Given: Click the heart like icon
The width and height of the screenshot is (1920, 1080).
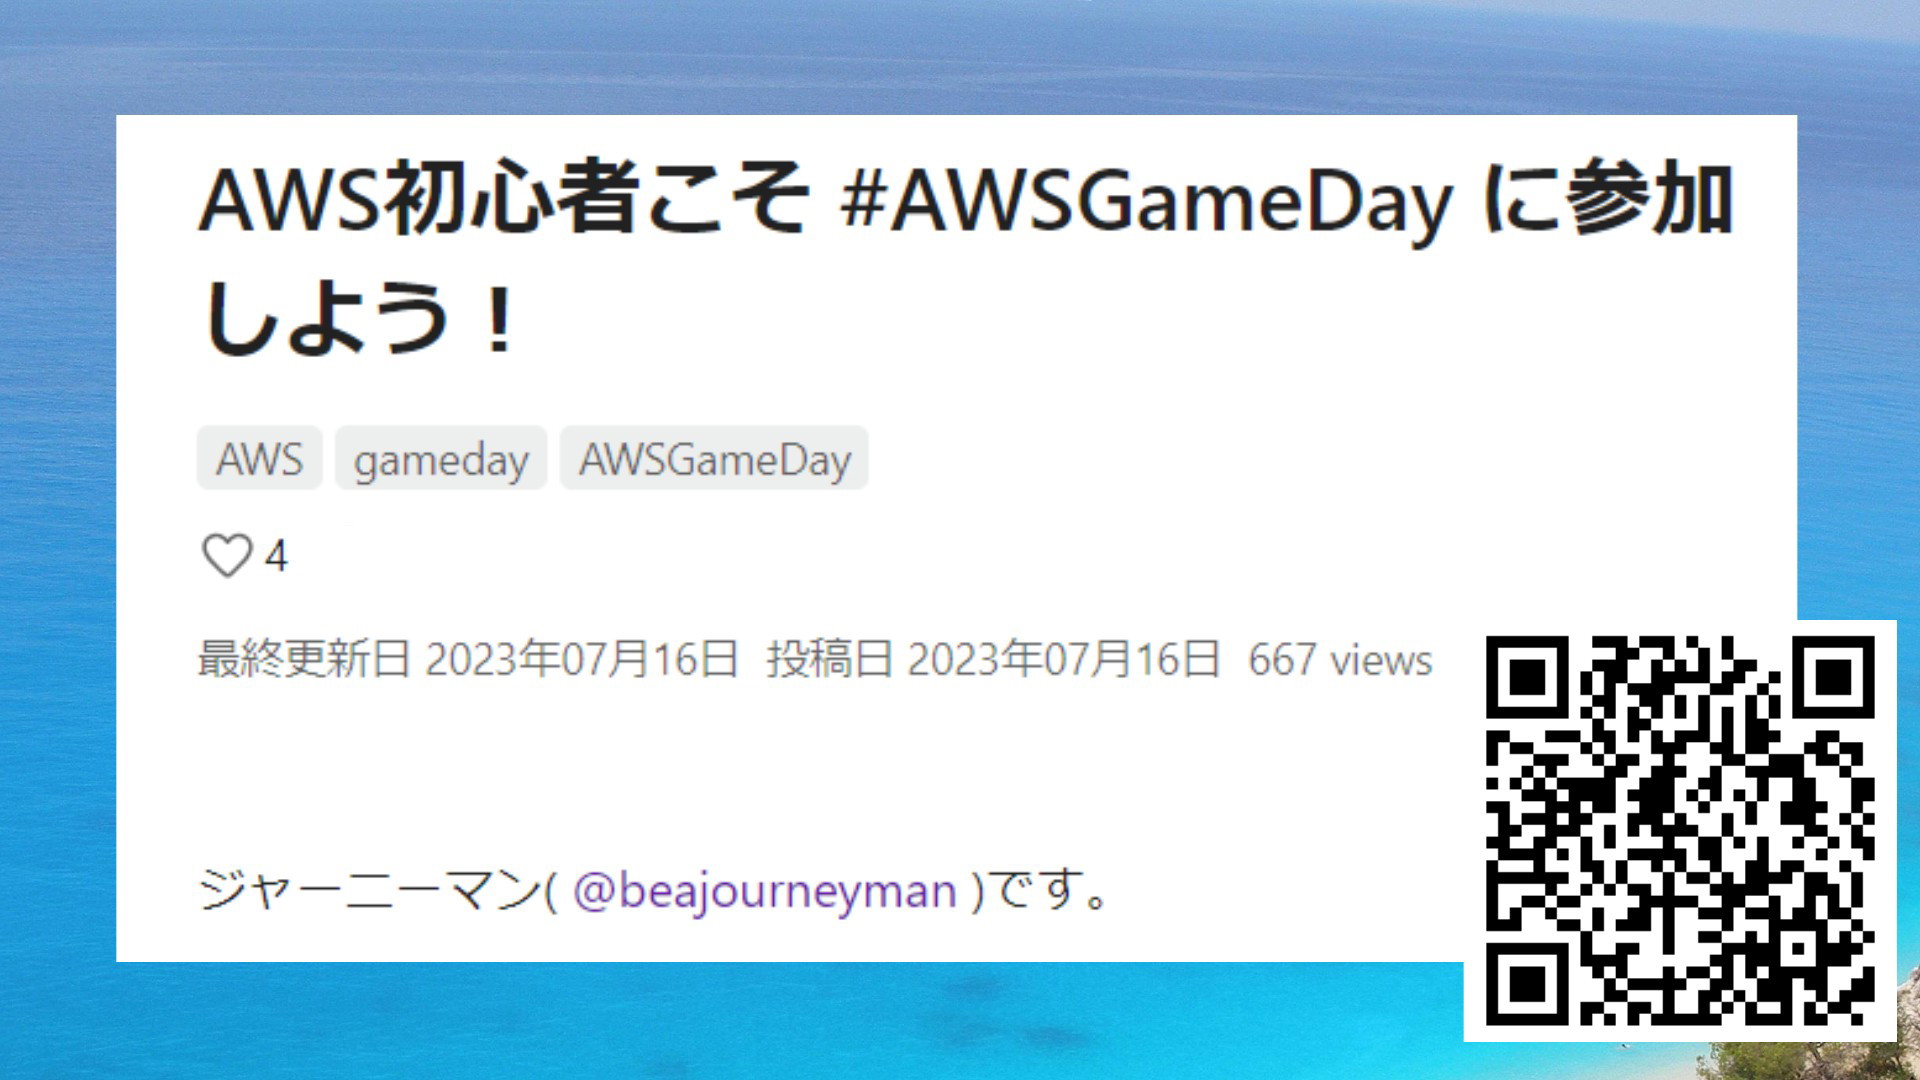Looking at the screenshot, I should [x=227, y=555].
